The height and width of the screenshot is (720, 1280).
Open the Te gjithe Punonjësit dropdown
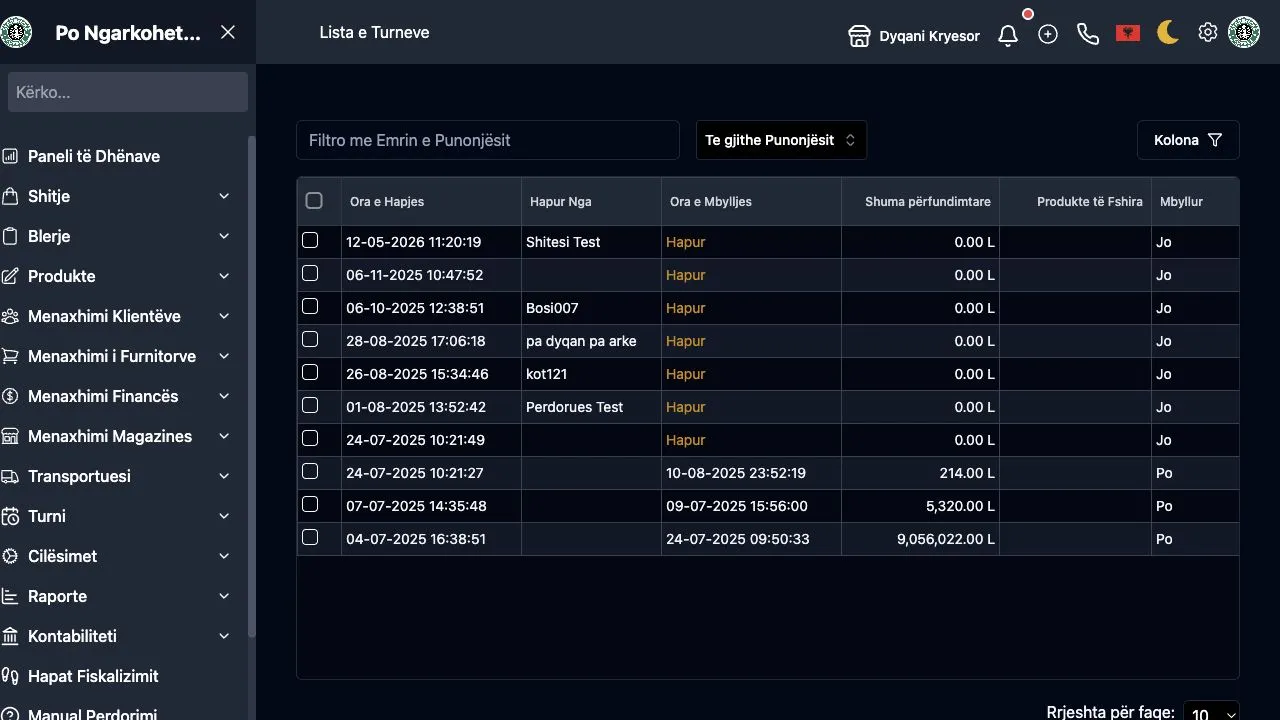pyautogui.click(x=781, y=140)
